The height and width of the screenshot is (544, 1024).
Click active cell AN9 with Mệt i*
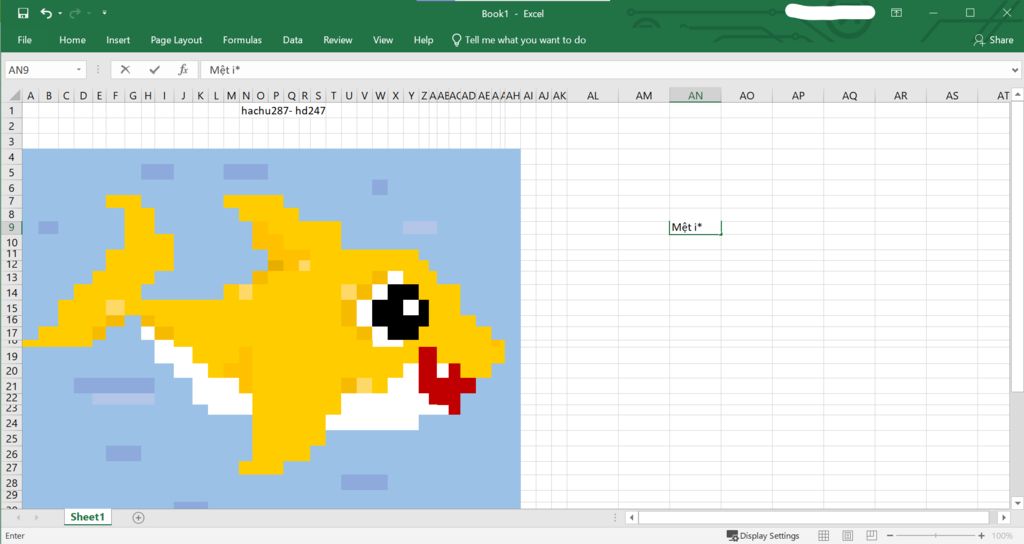click(x=696, y=227)
